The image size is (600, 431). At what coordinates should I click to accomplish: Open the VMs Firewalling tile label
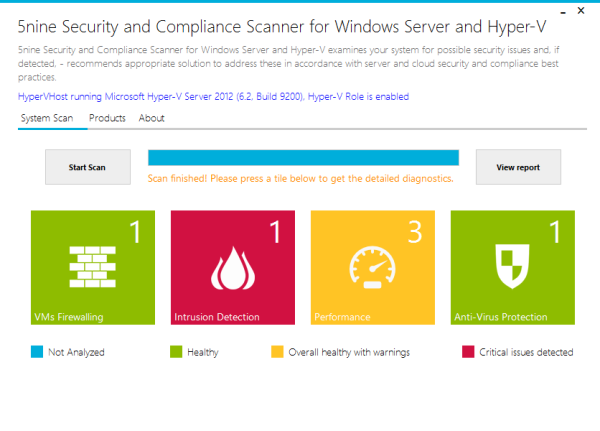pos(69,317)
